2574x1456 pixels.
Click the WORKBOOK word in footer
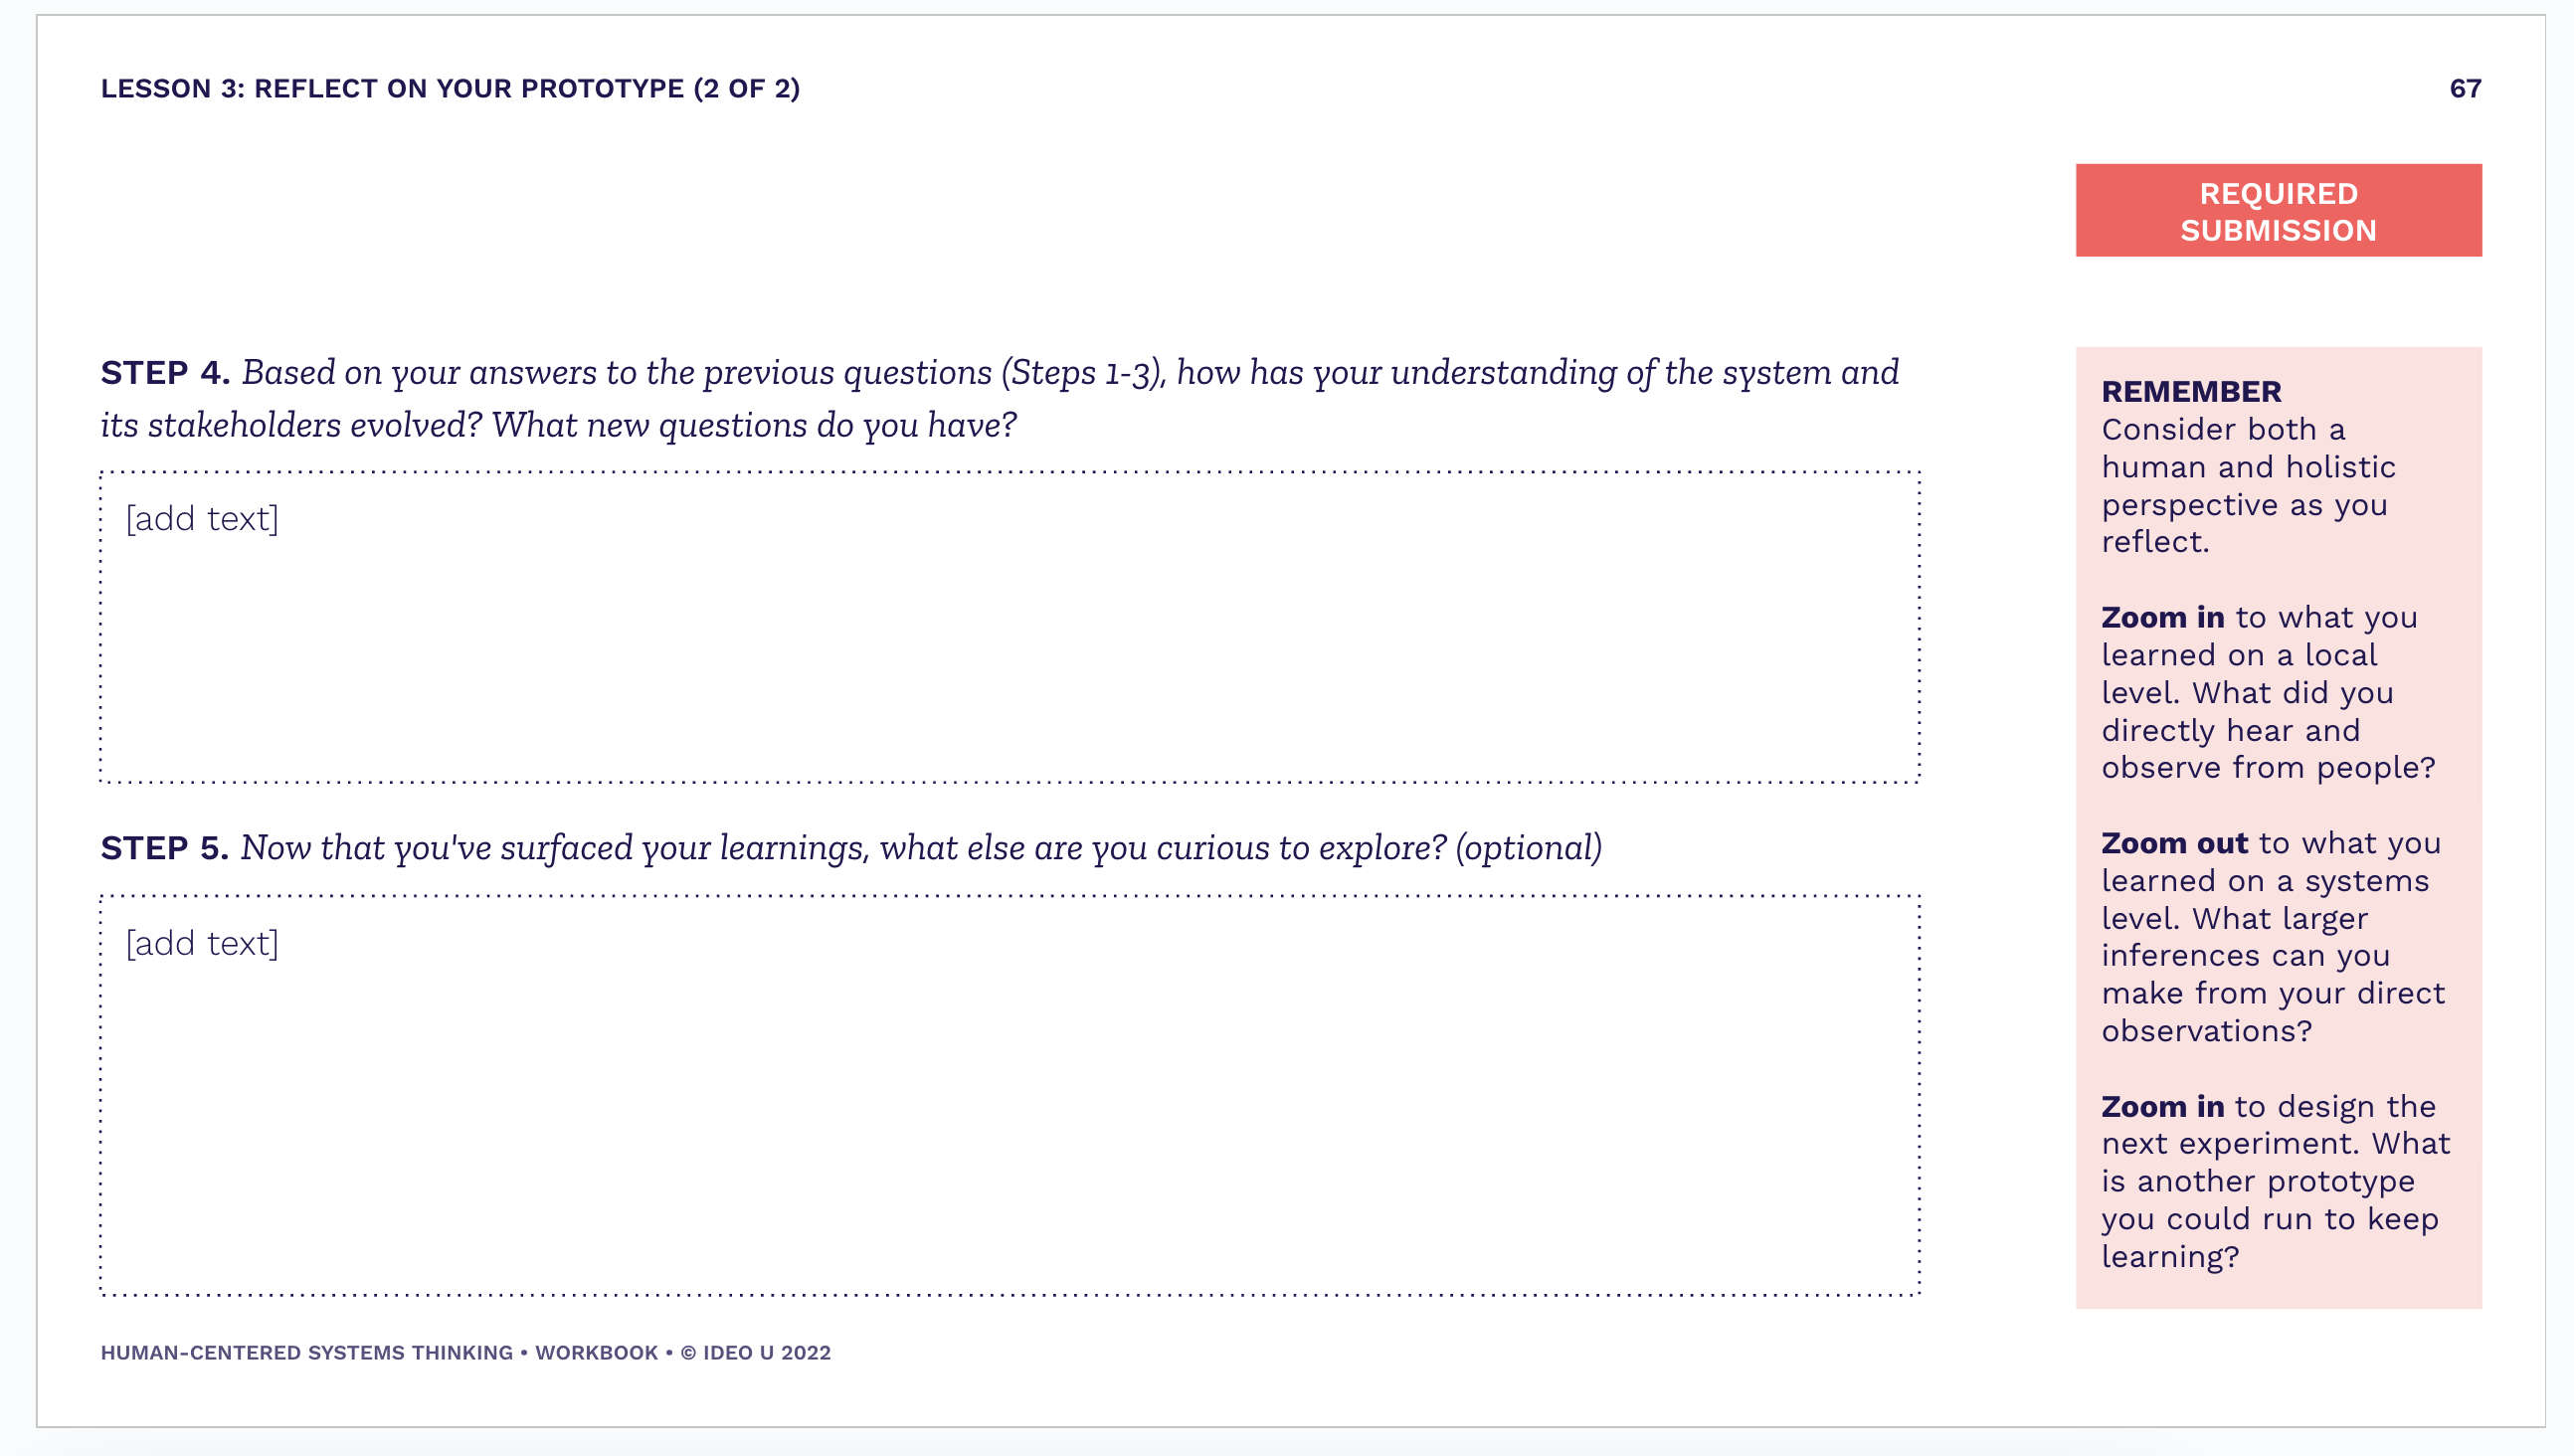597,1353
